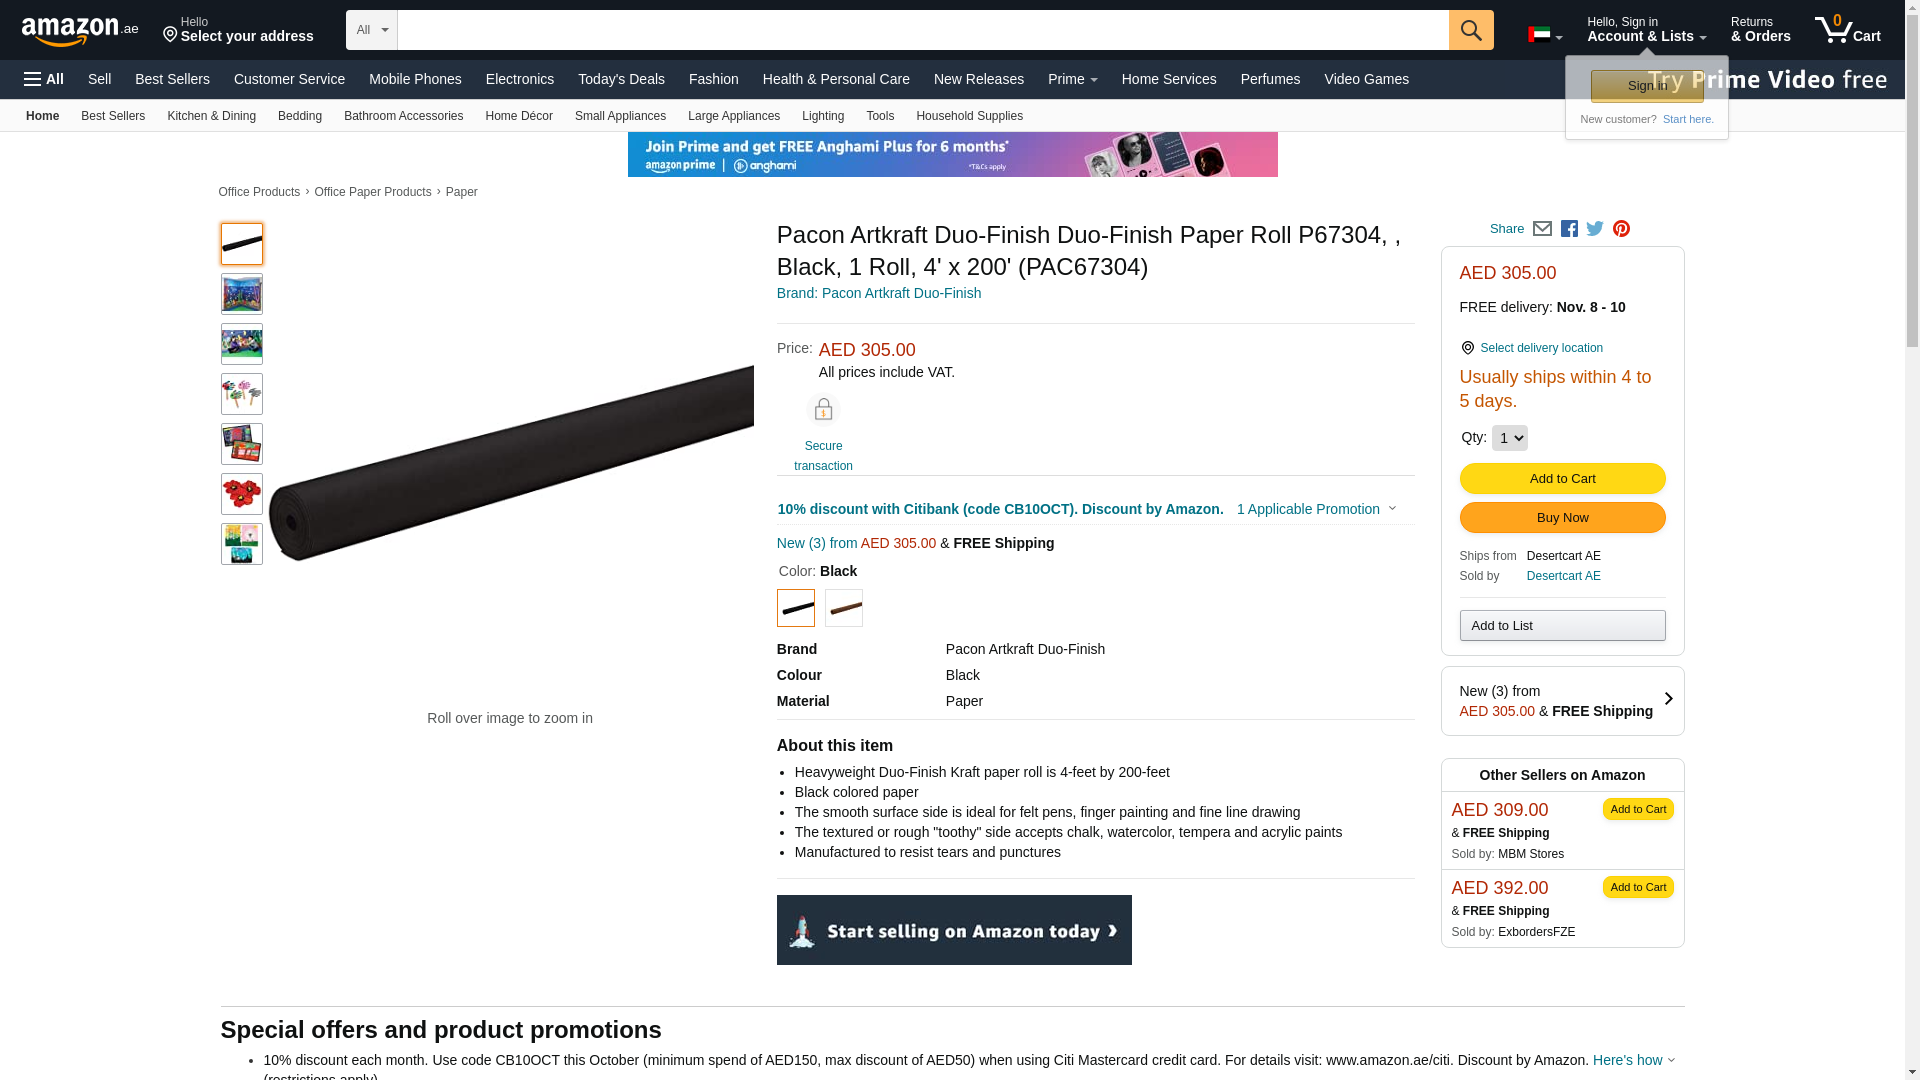Click the magnifier search button

pos(1470,30)
